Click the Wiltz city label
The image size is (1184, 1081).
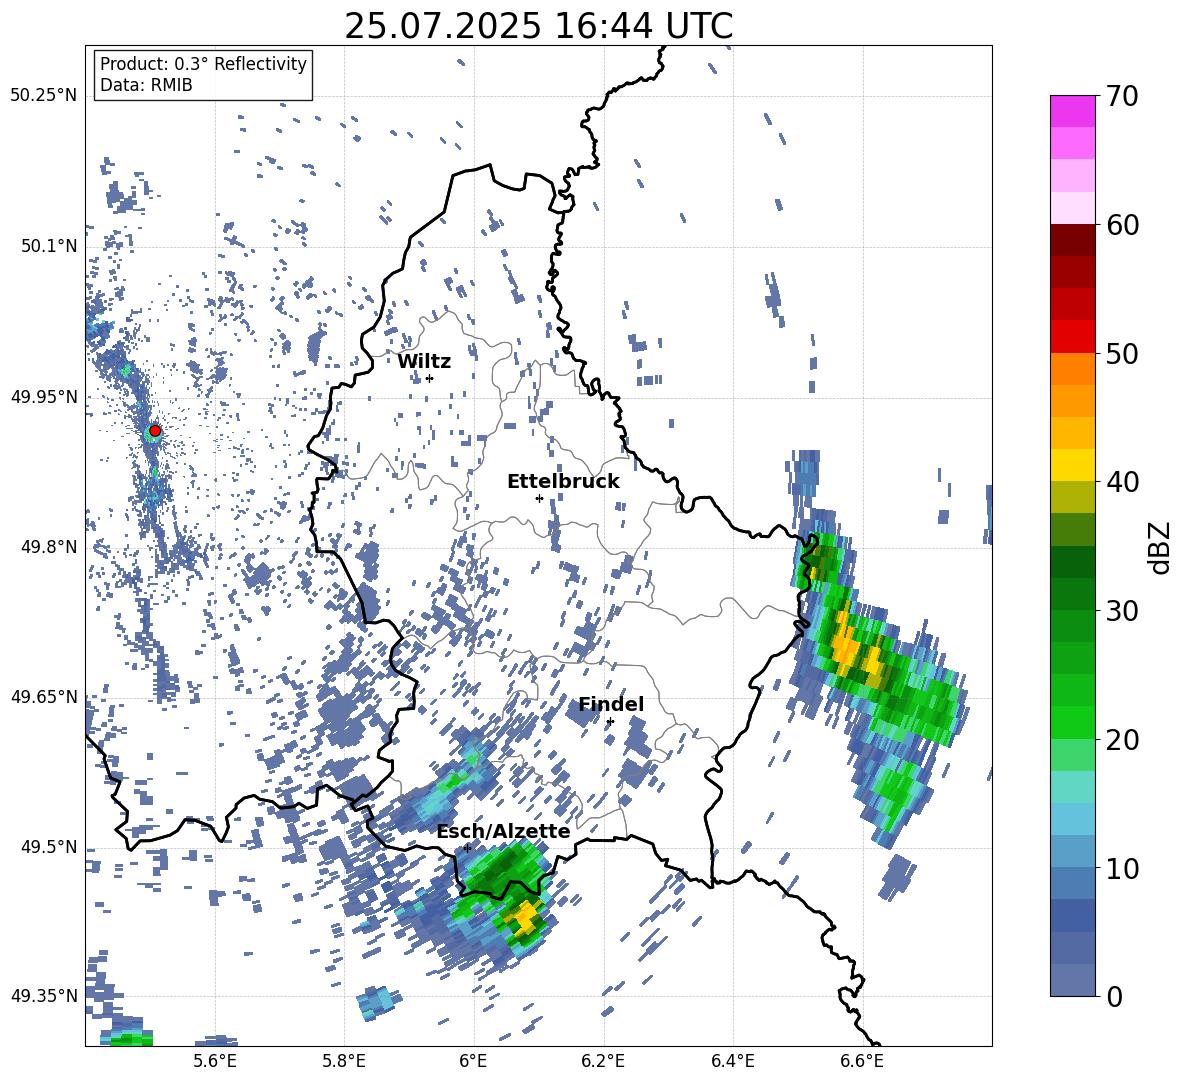pyautogui.click(x=424, y=362)
